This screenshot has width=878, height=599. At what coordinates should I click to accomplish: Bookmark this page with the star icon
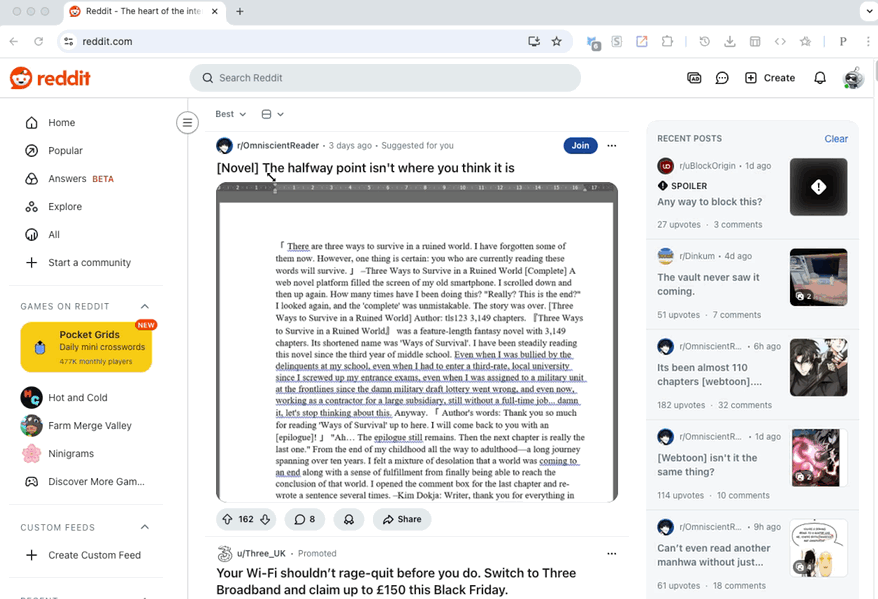click(557, 41)
